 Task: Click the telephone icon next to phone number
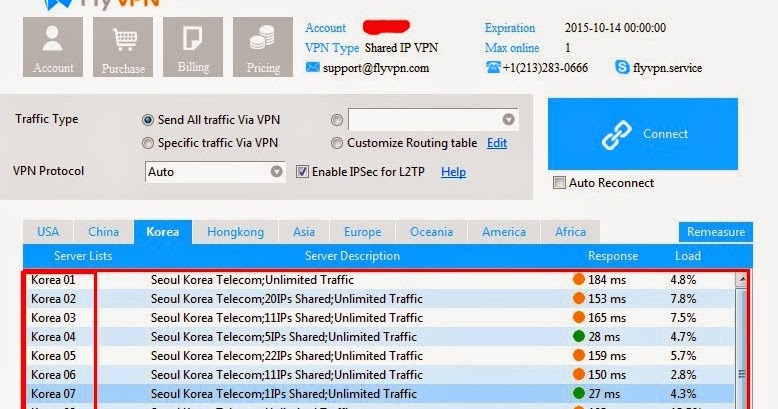coord(493,67)
